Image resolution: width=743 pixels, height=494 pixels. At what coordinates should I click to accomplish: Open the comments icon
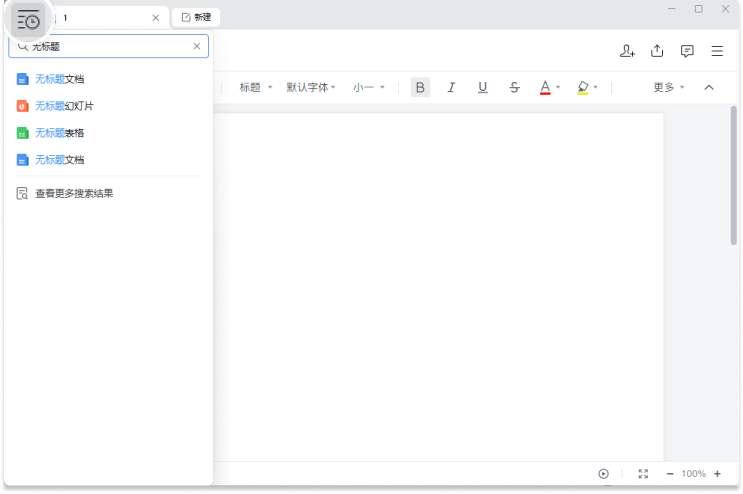(687, 51)
